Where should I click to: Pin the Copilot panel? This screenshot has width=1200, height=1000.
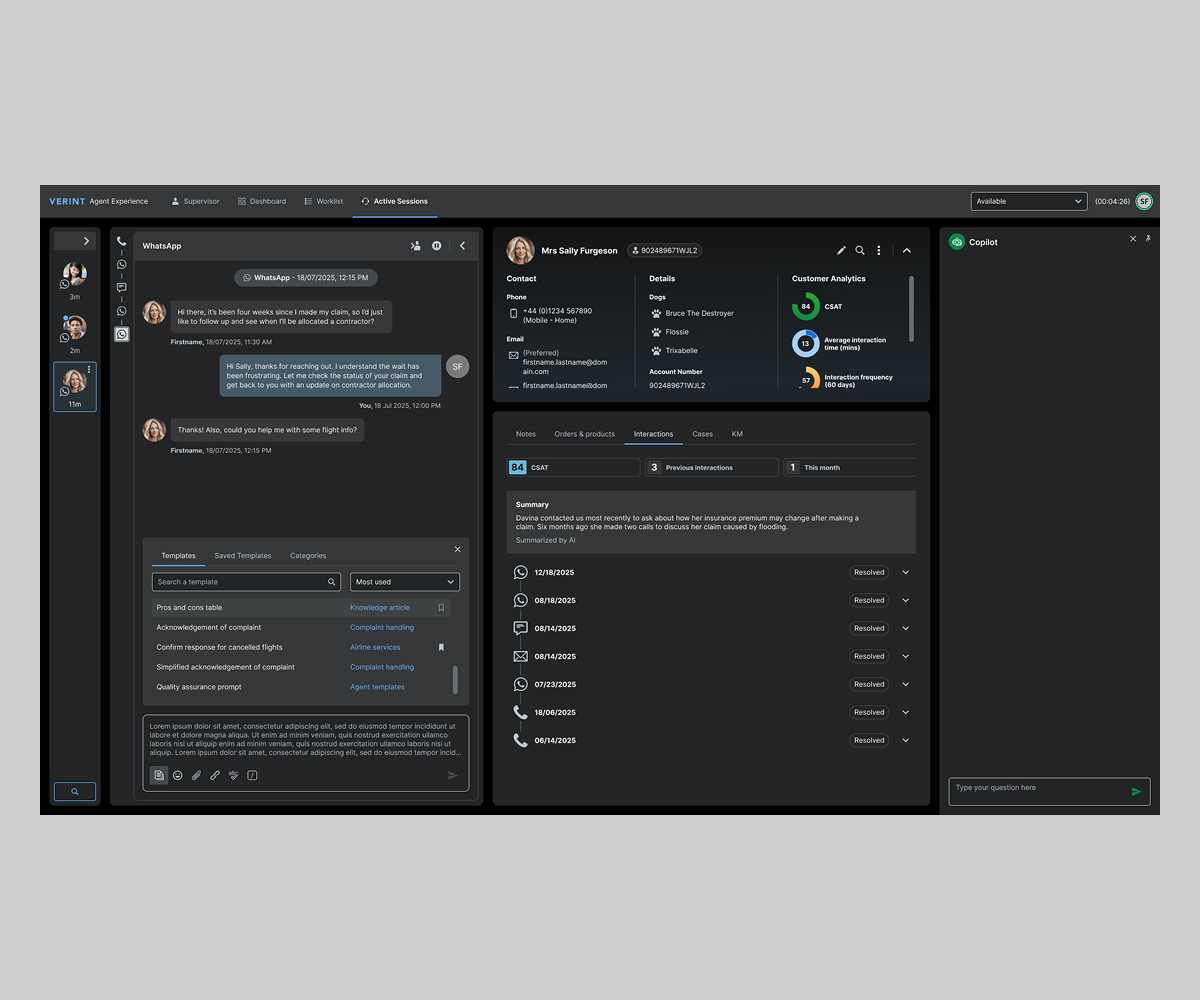tap(1148, 239)
